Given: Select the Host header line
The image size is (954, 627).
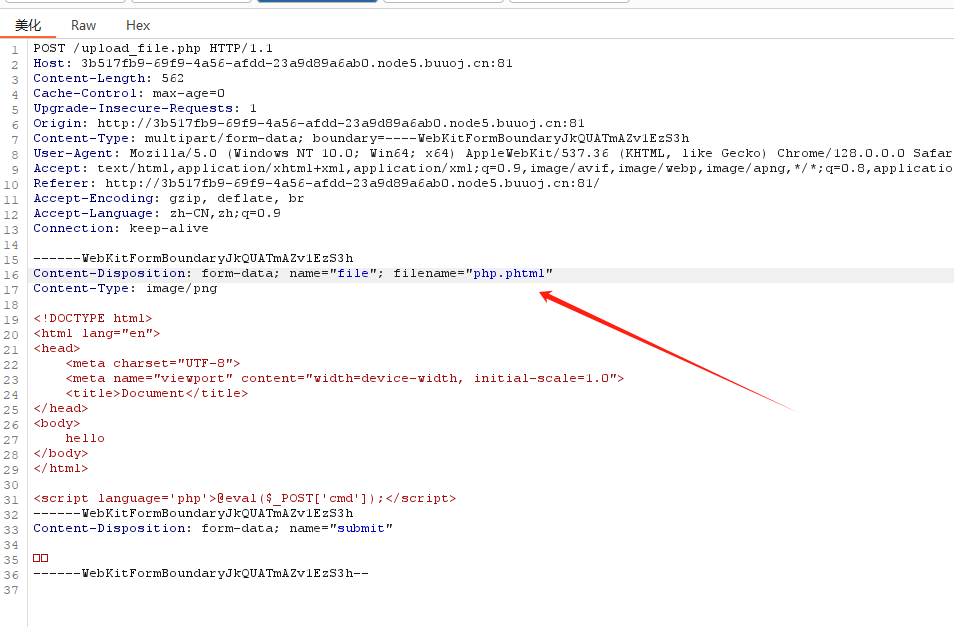Looking at the screenshot, I should 273,63.
